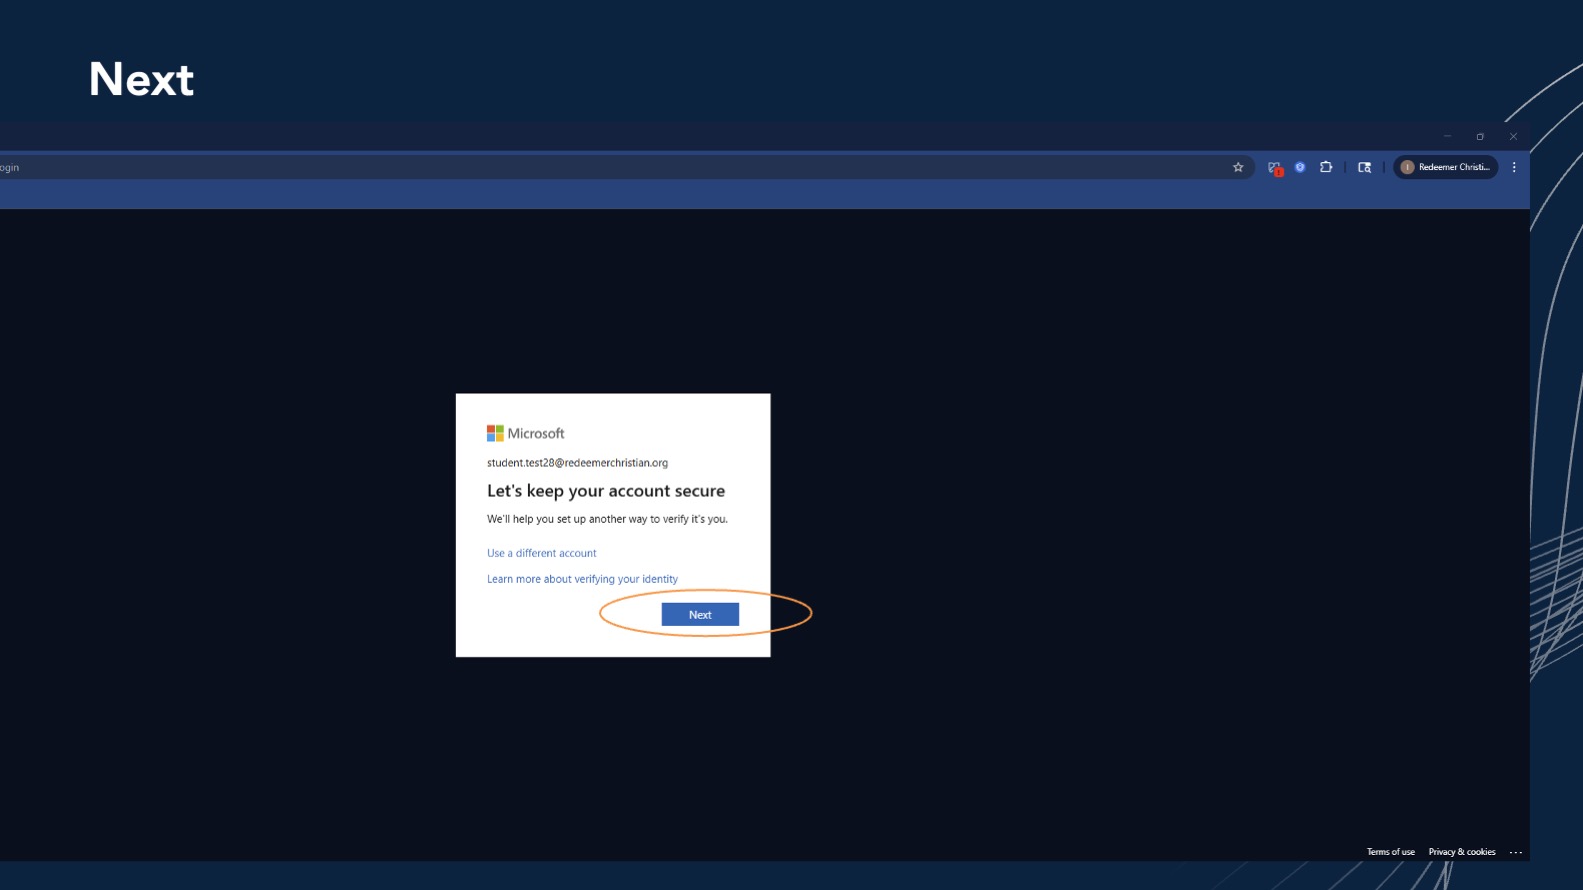Open the Redeemer Christi... profile chip
This screenshot has height=890, width=1583.
[1445, 167]
